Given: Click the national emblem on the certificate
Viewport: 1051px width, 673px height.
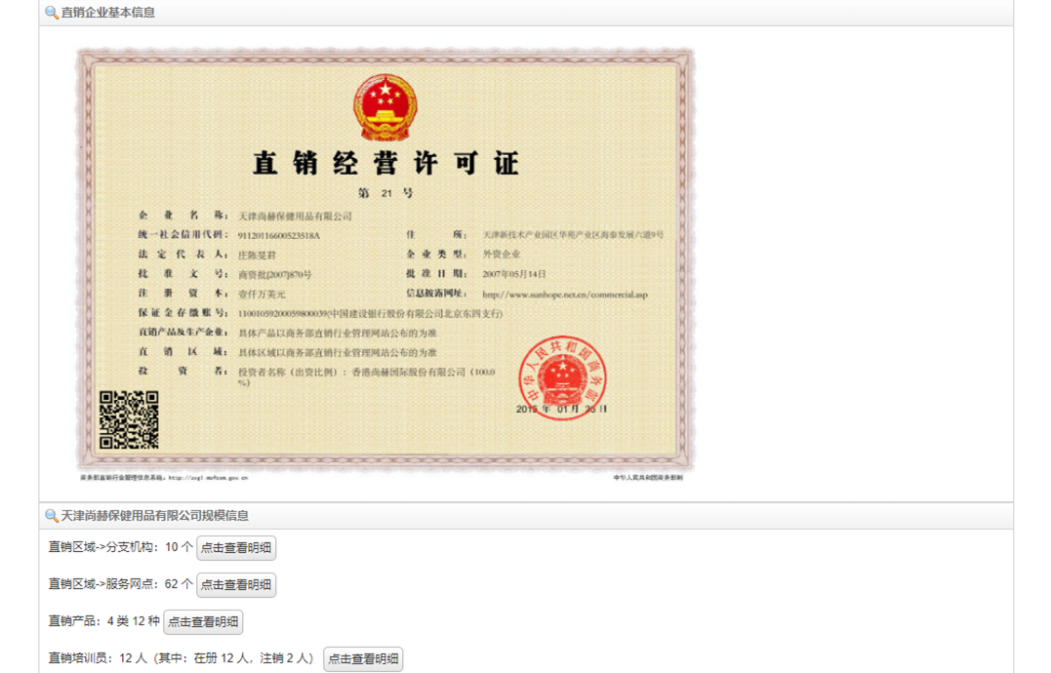Looking at the screenshot, I should click(x=385, y=107).
